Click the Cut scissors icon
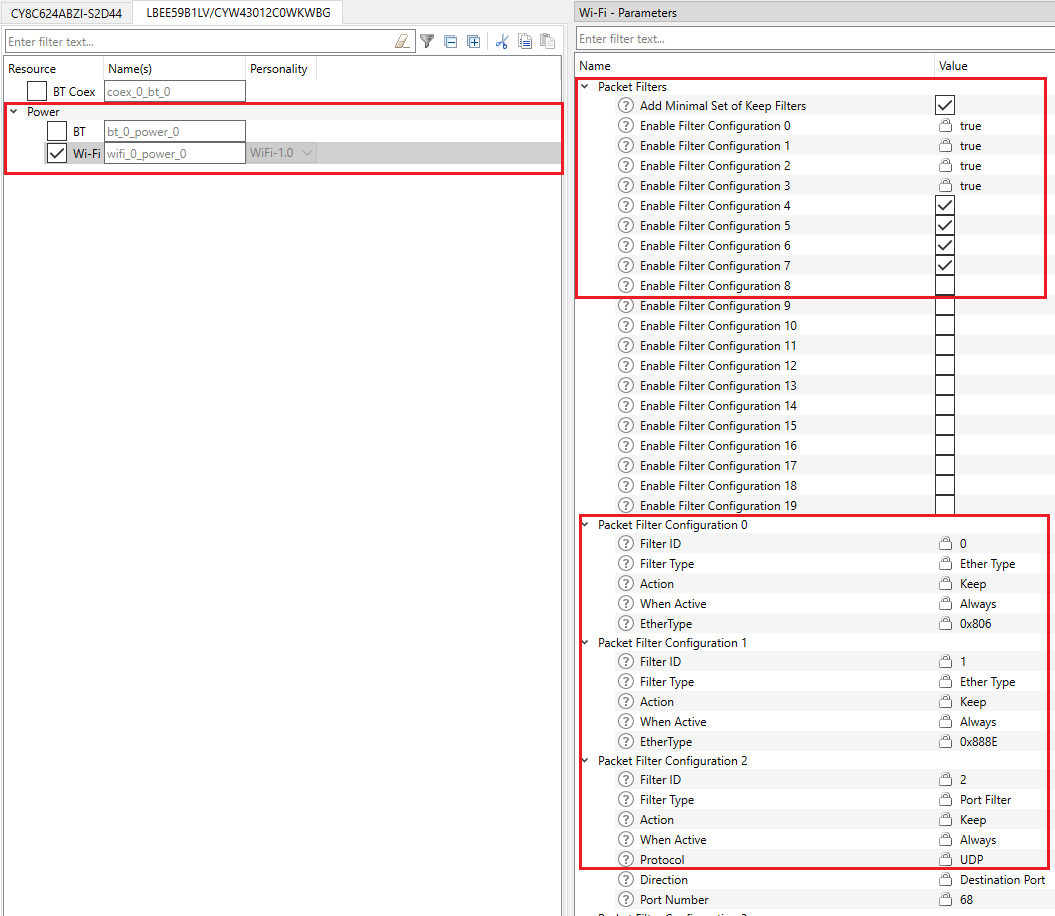The image size is (1055, 916). point(502,42)
